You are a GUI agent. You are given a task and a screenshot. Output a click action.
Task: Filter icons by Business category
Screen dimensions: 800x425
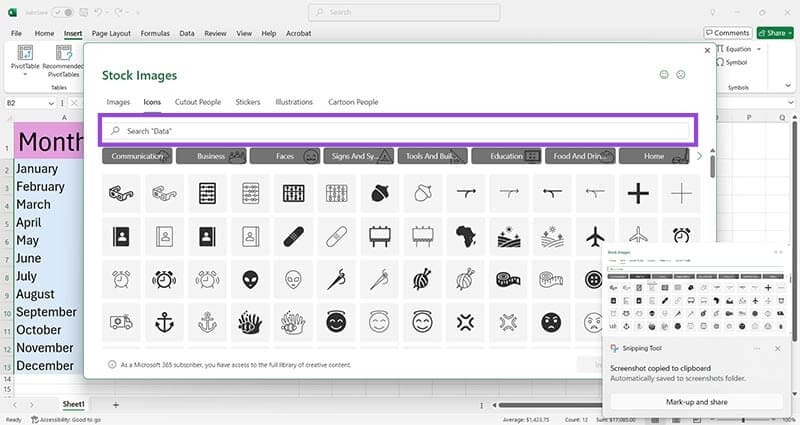click(x=211, y=156)
